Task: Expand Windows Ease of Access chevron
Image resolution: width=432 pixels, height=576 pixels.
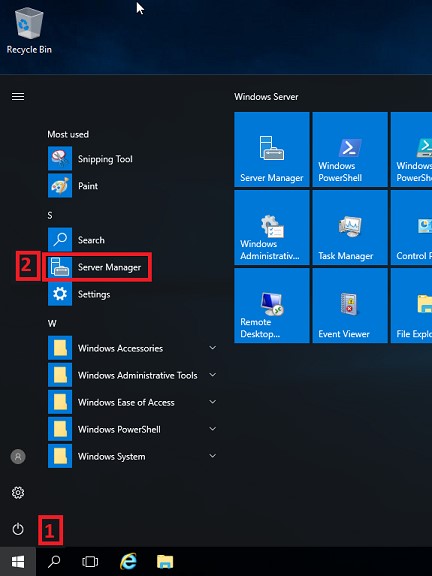Action: point(212,402)
